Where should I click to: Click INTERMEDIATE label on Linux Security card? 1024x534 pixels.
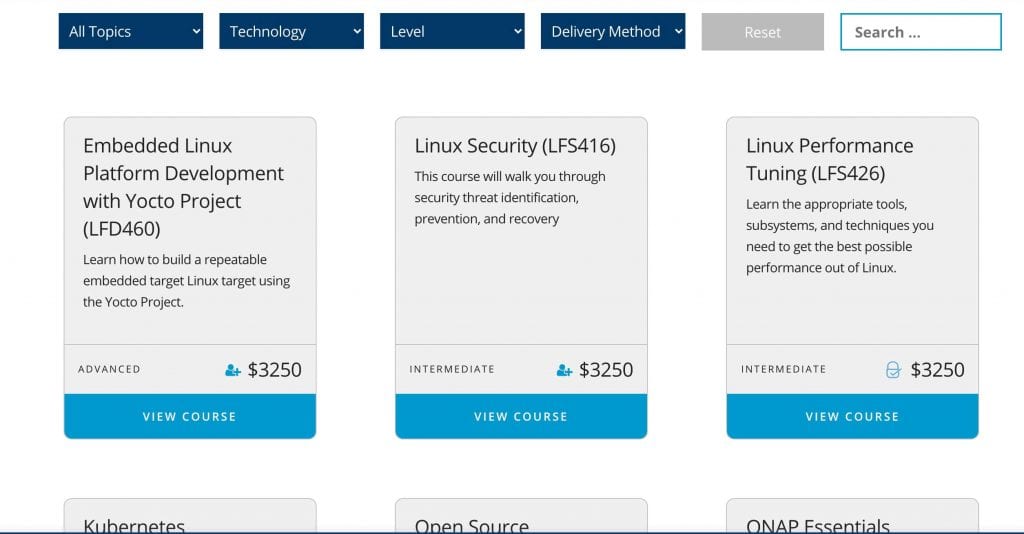(x=452, y=369)
